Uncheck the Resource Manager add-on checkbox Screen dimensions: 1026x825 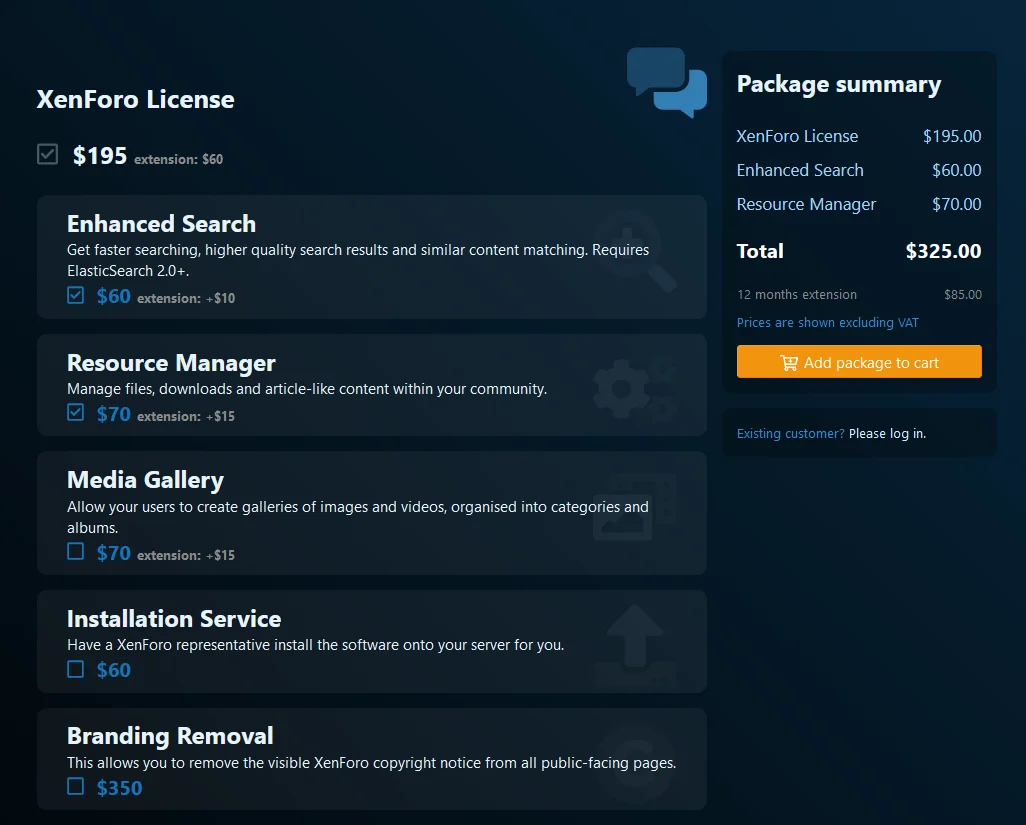tap(75, 413)
